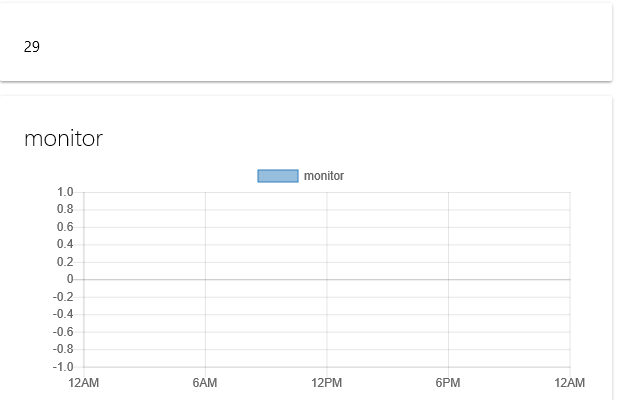Click the 0 label on y-axis

70,279
